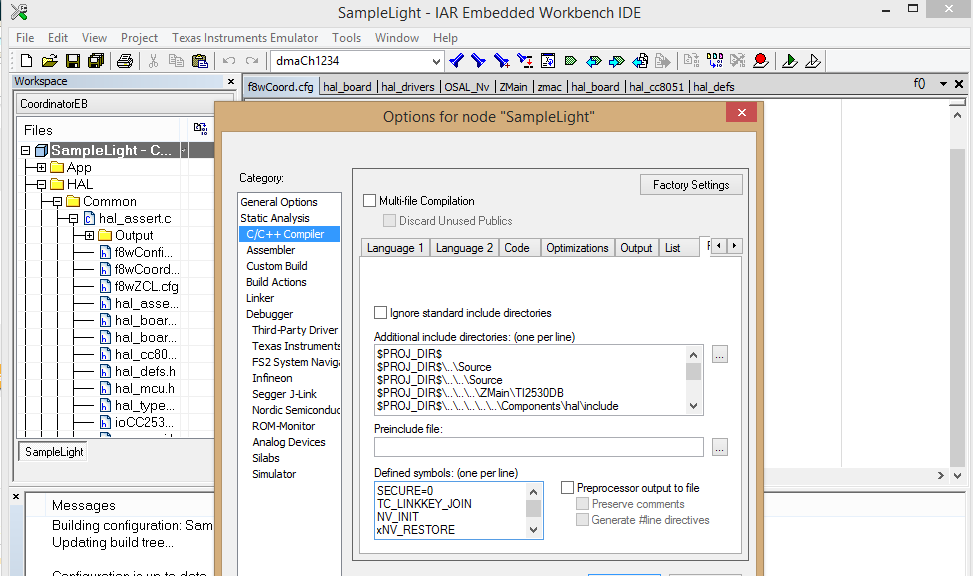Toggle Discard Unused Publics checkbox
Image resolution: width=973 pixels, height=576 pixels.
390,220
